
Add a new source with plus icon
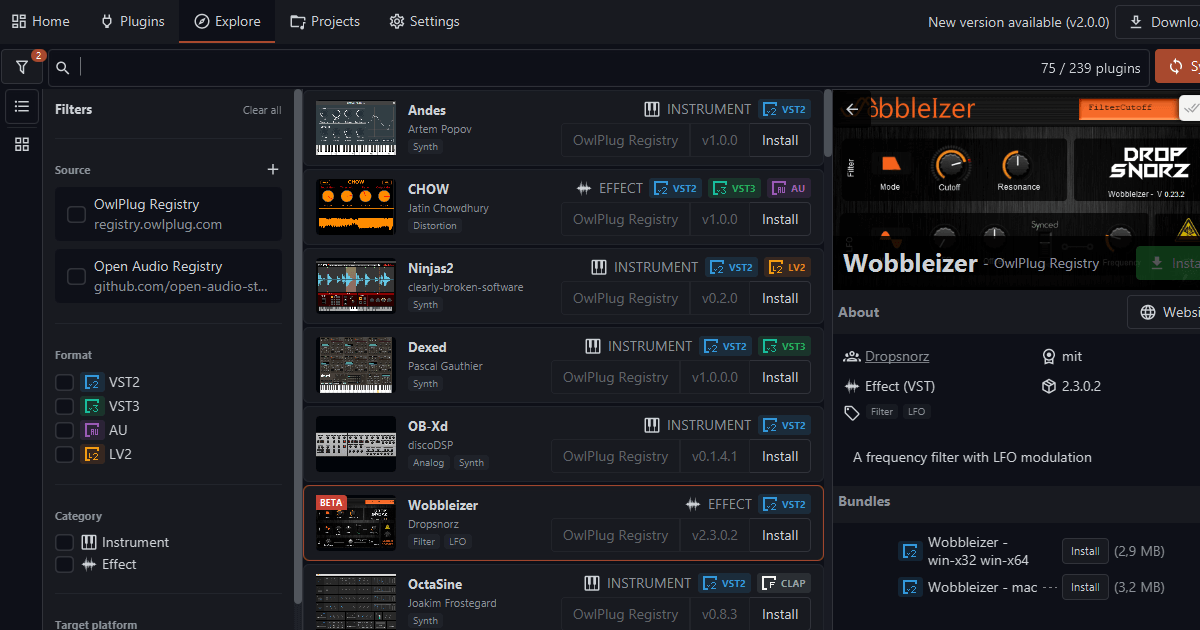point(273,170)
